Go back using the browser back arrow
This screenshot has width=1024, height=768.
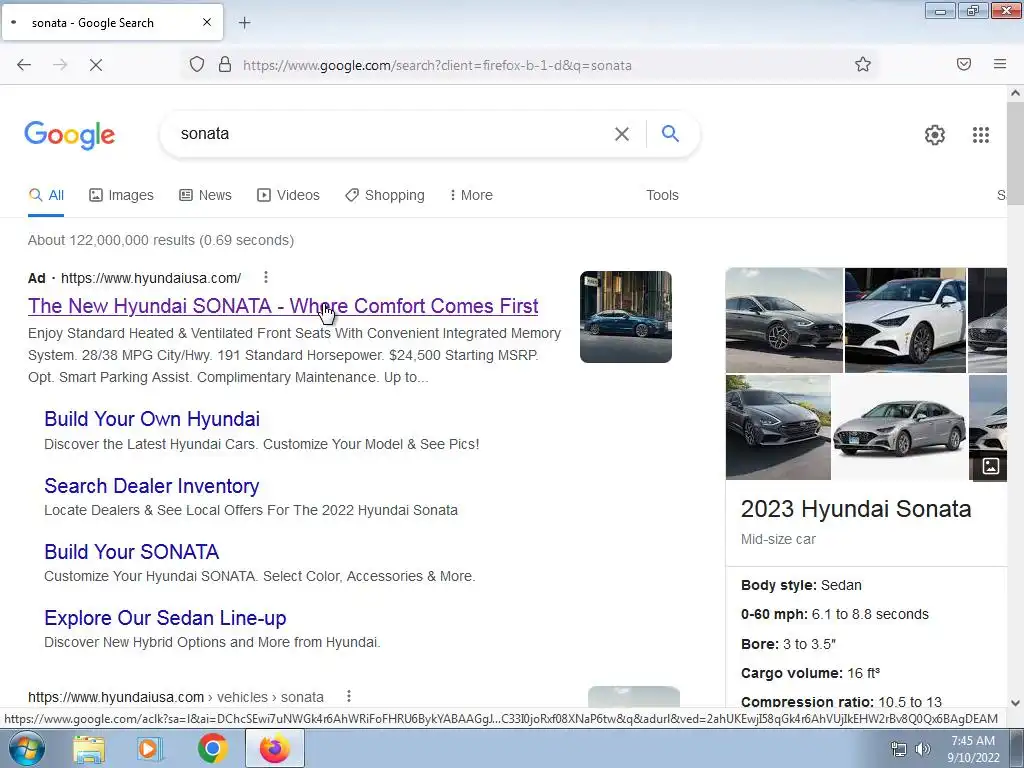tap(24, 65)
